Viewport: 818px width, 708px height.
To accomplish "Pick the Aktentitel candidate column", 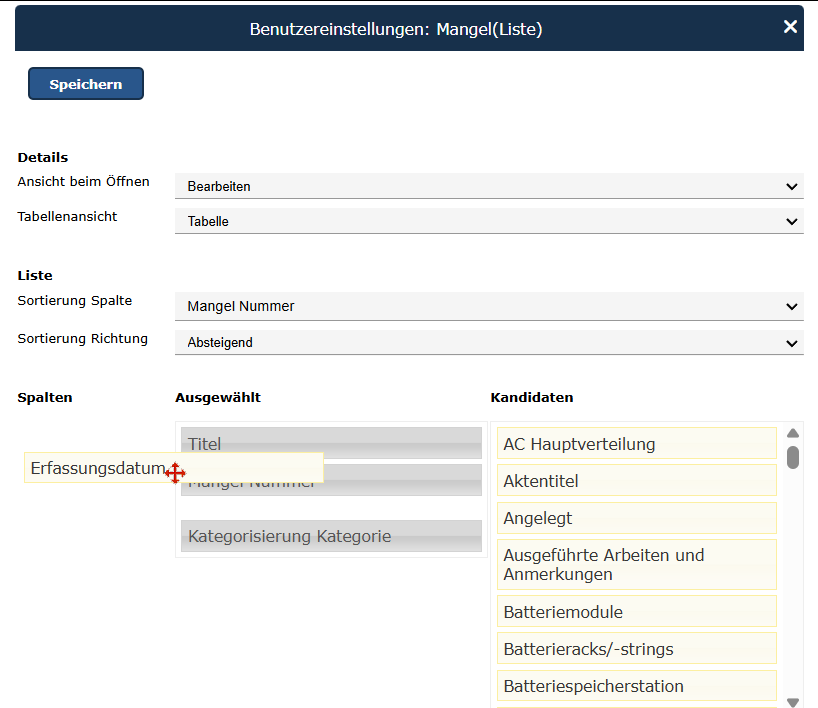I will tap(636, 481).
